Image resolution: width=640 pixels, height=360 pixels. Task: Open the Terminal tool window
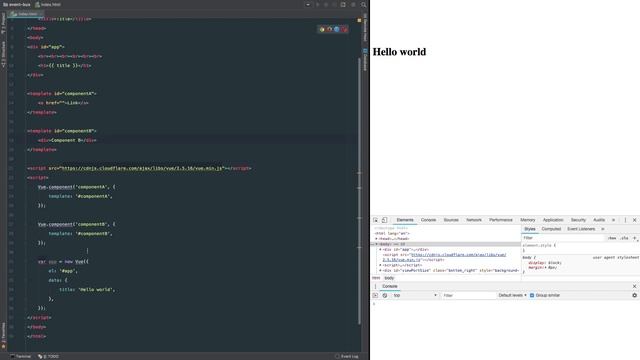pyautogui.click(x=20, y=356)
